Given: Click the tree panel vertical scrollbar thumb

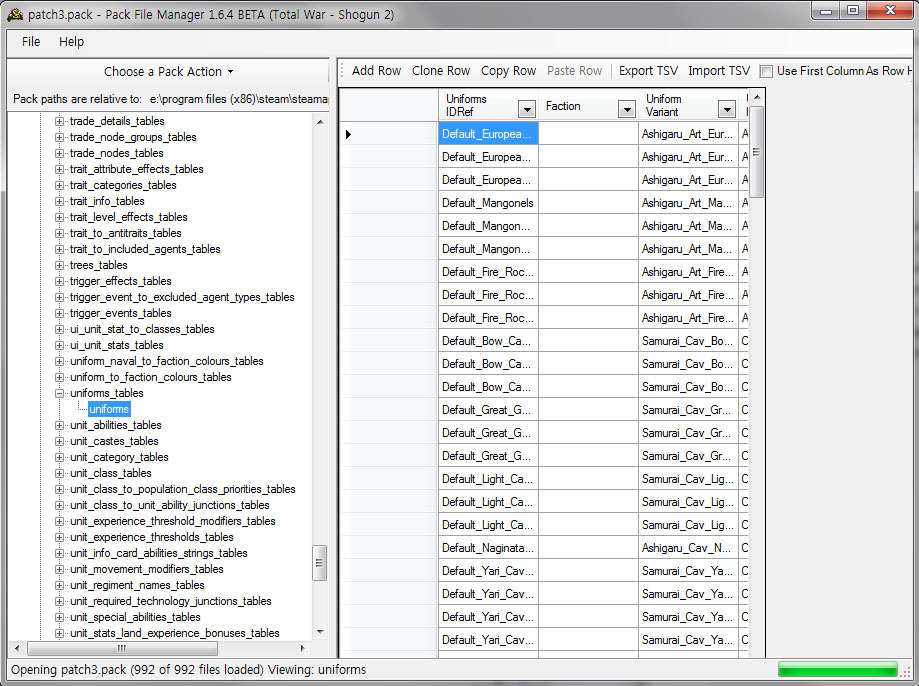Looking at the screenshot, I should 320,561.
